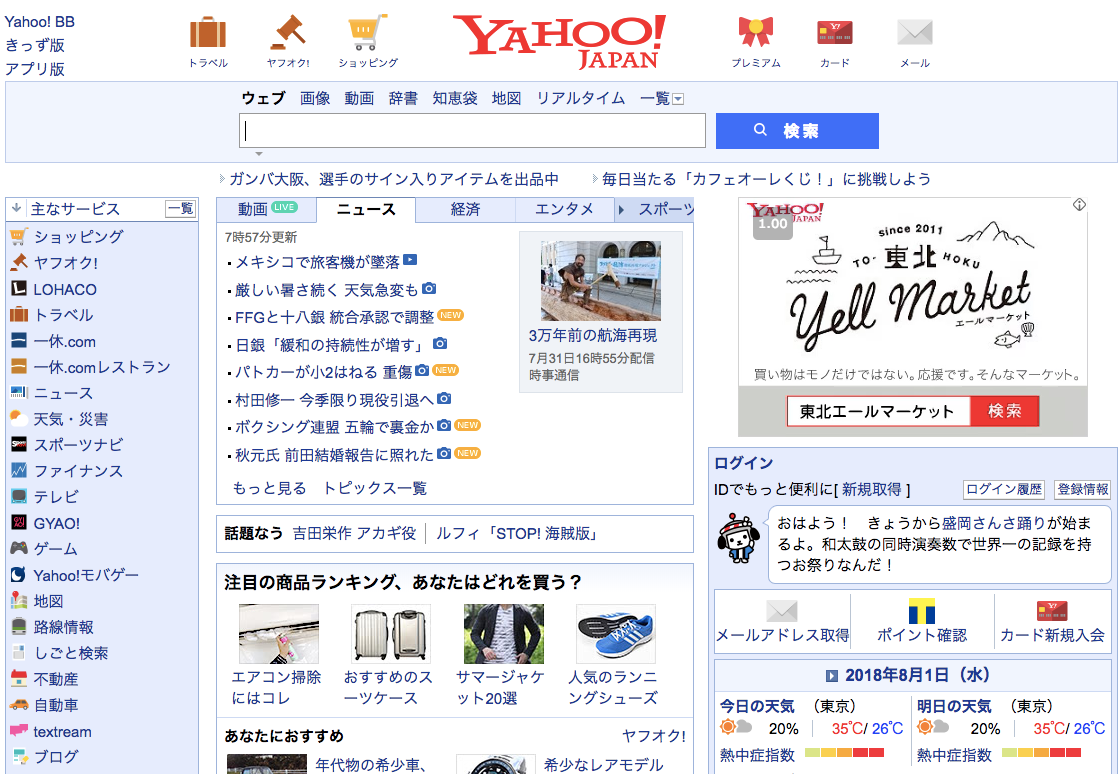This screenshot has height=774, width=1118.
Task: Open the サマージャケット20選 thumbnail
Action: coord(503,634)
